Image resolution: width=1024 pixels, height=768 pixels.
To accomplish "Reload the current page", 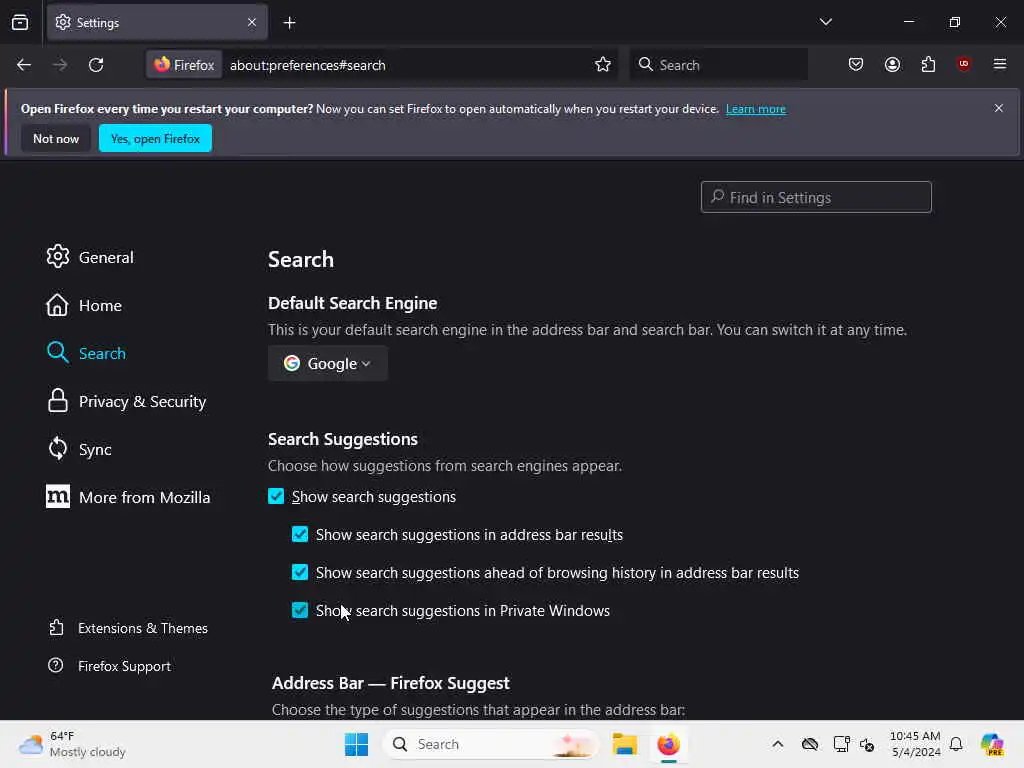I will tap(96, 65).
